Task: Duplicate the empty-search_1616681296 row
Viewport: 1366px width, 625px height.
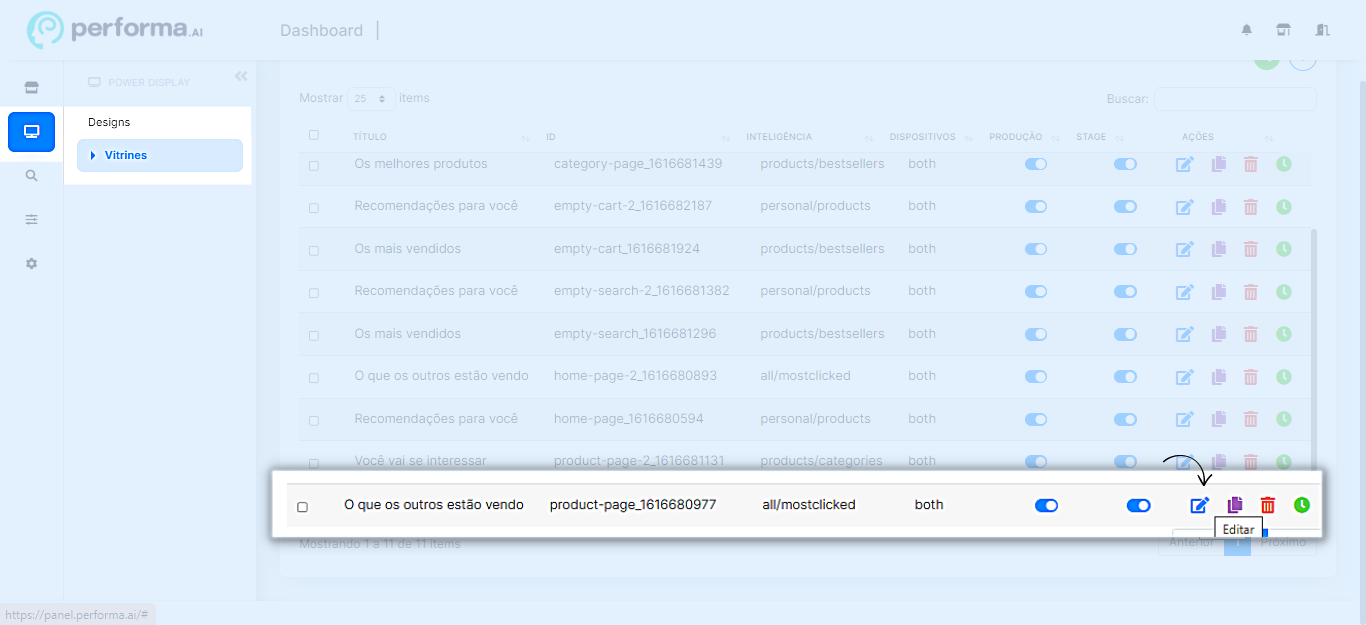Action: 1218,335
